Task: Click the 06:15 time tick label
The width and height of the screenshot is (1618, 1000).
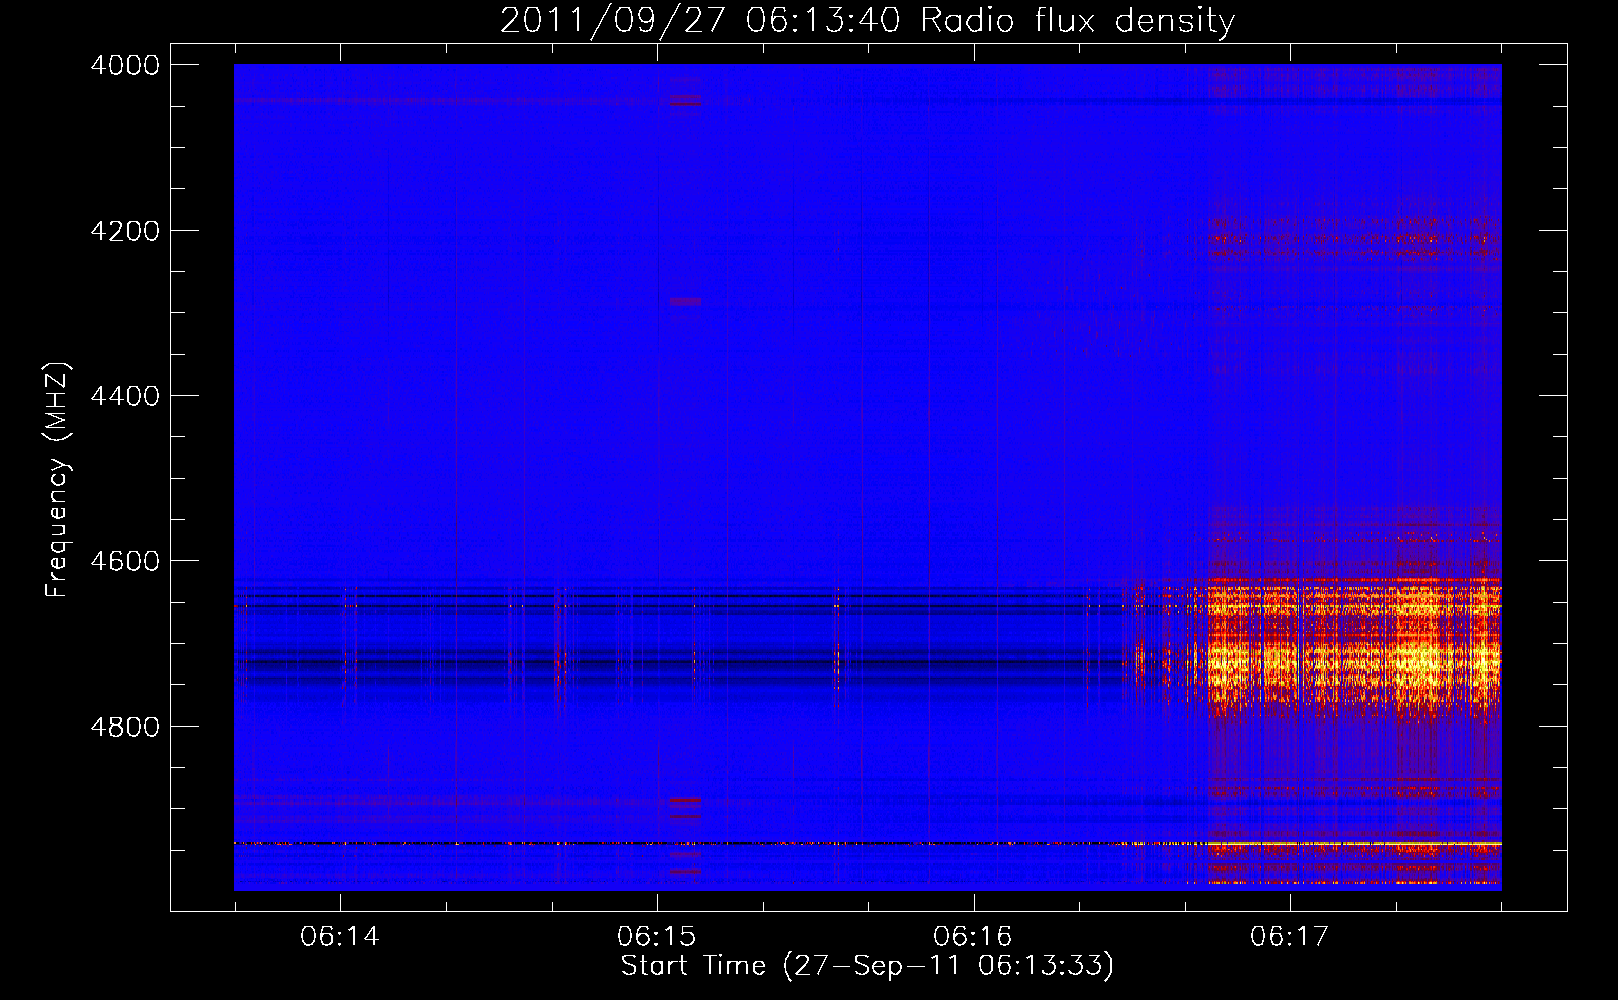Action: pyautogui.click(x=657, y=936)
